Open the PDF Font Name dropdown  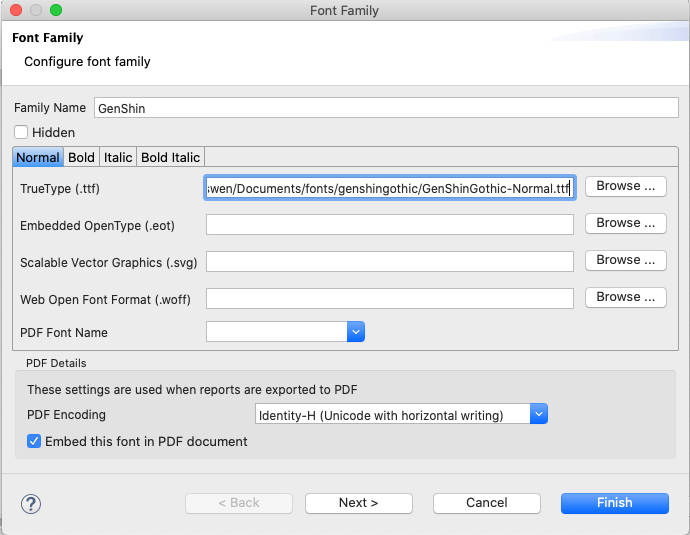tap(355, 332)
